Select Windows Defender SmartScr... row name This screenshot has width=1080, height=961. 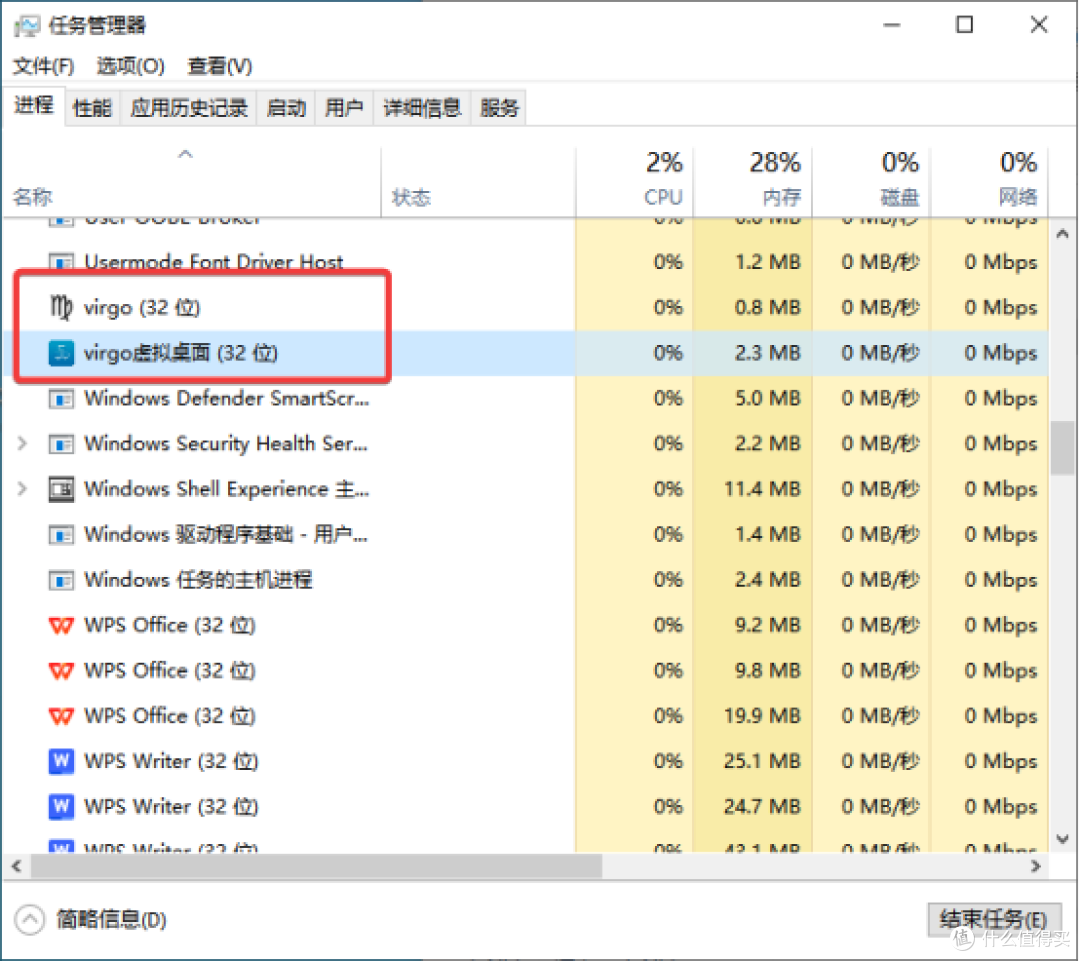click(227, 398)
